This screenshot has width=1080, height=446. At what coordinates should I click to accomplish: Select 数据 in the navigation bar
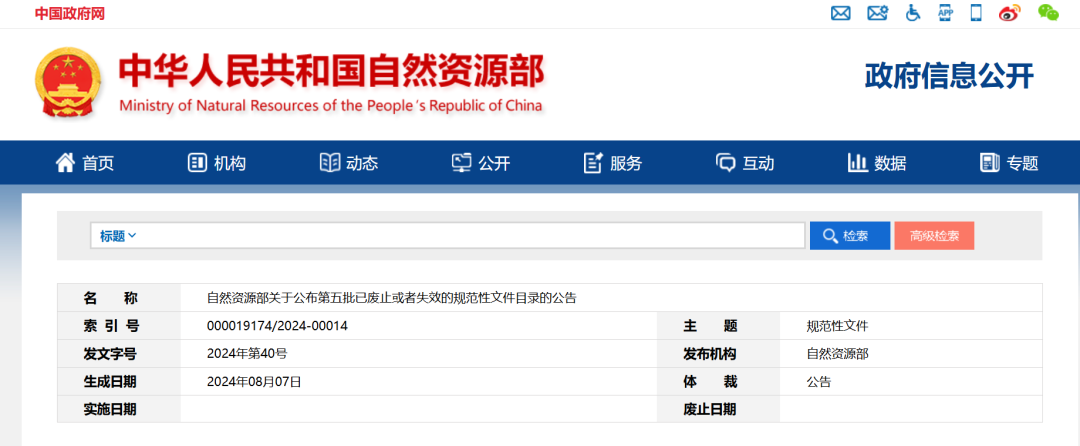tap(876, 163)
